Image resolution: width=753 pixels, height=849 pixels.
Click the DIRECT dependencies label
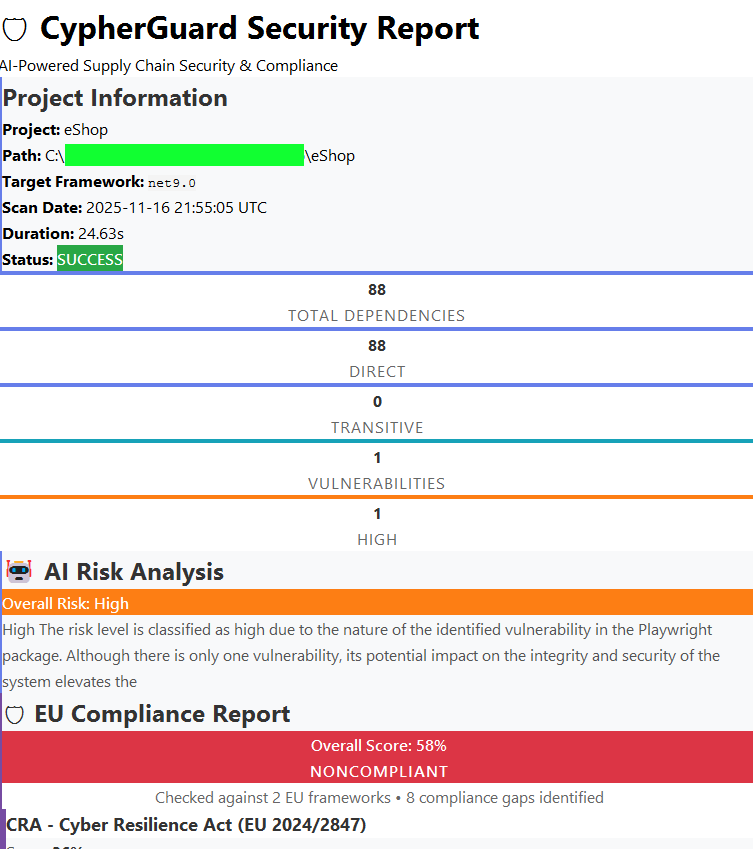pos(377,372)
